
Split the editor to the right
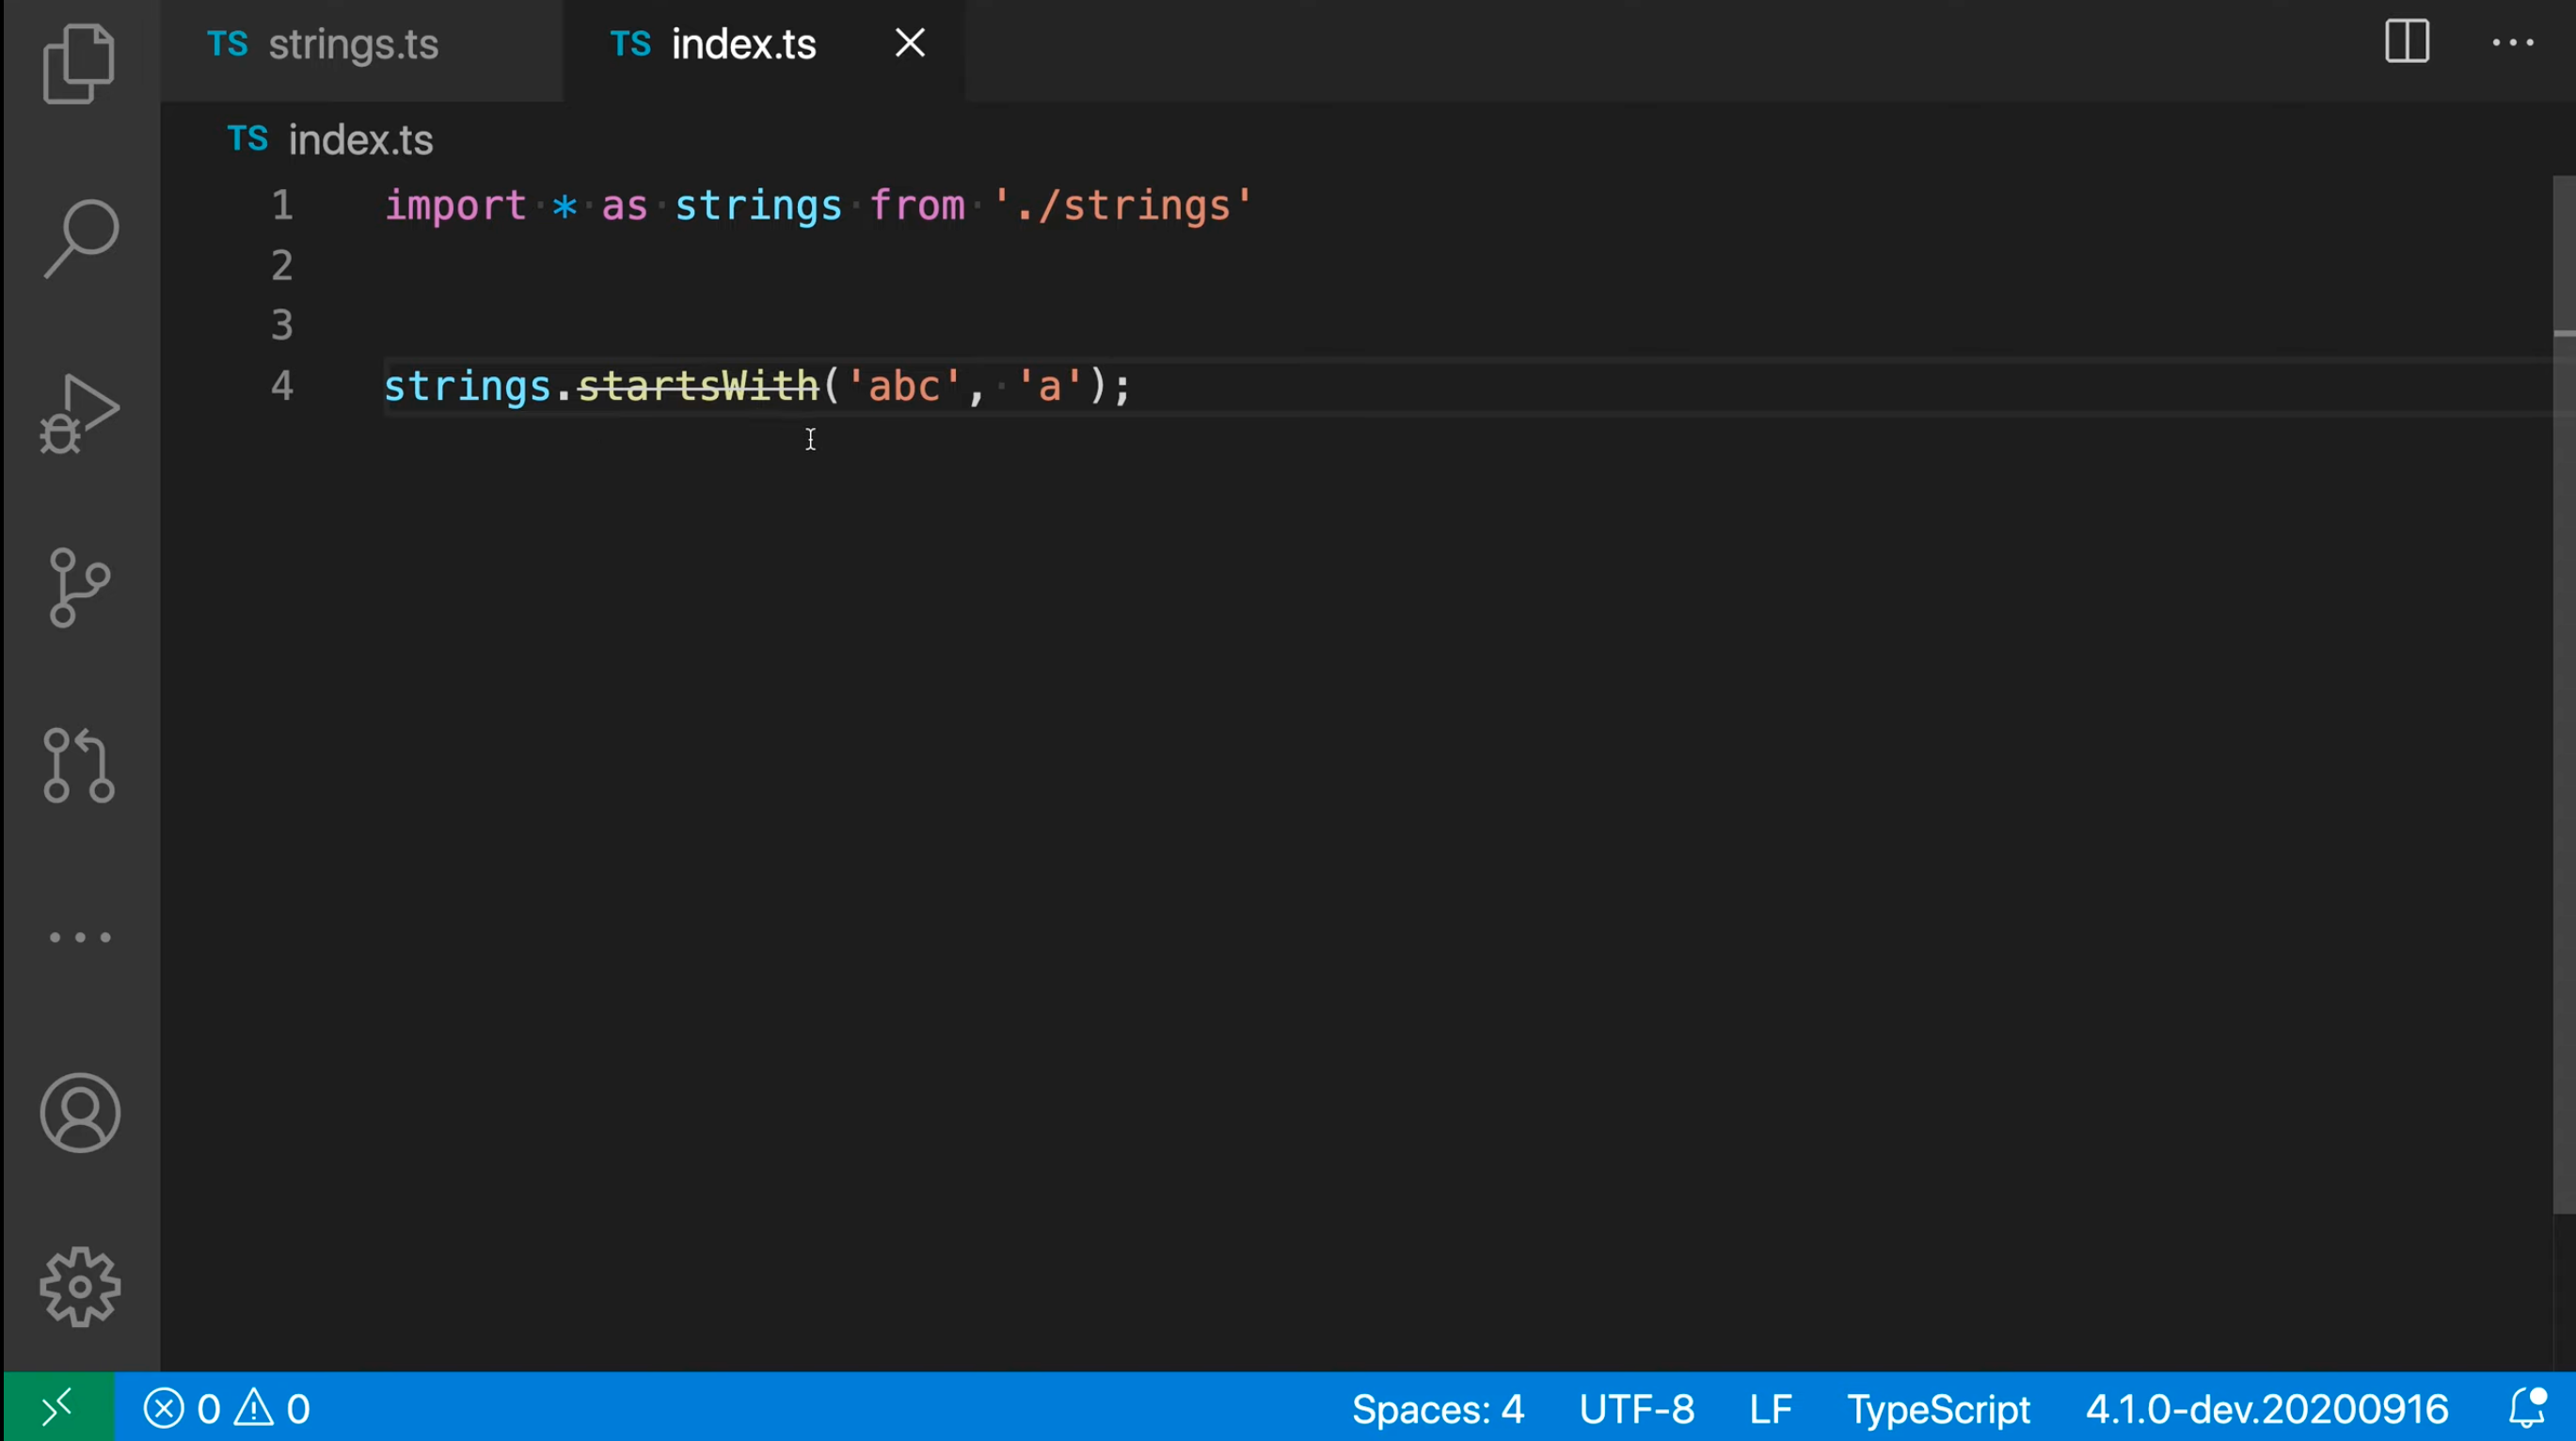[2406, 42]
